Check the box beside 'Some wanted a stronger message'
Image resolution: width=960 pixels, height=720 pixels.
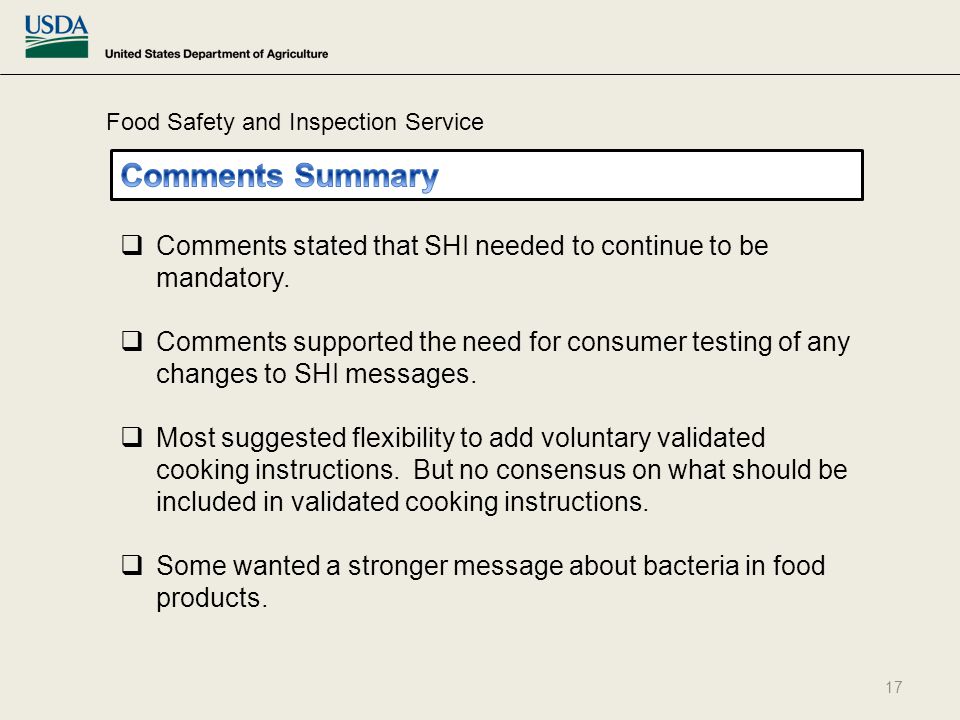[x=132, y=564]
